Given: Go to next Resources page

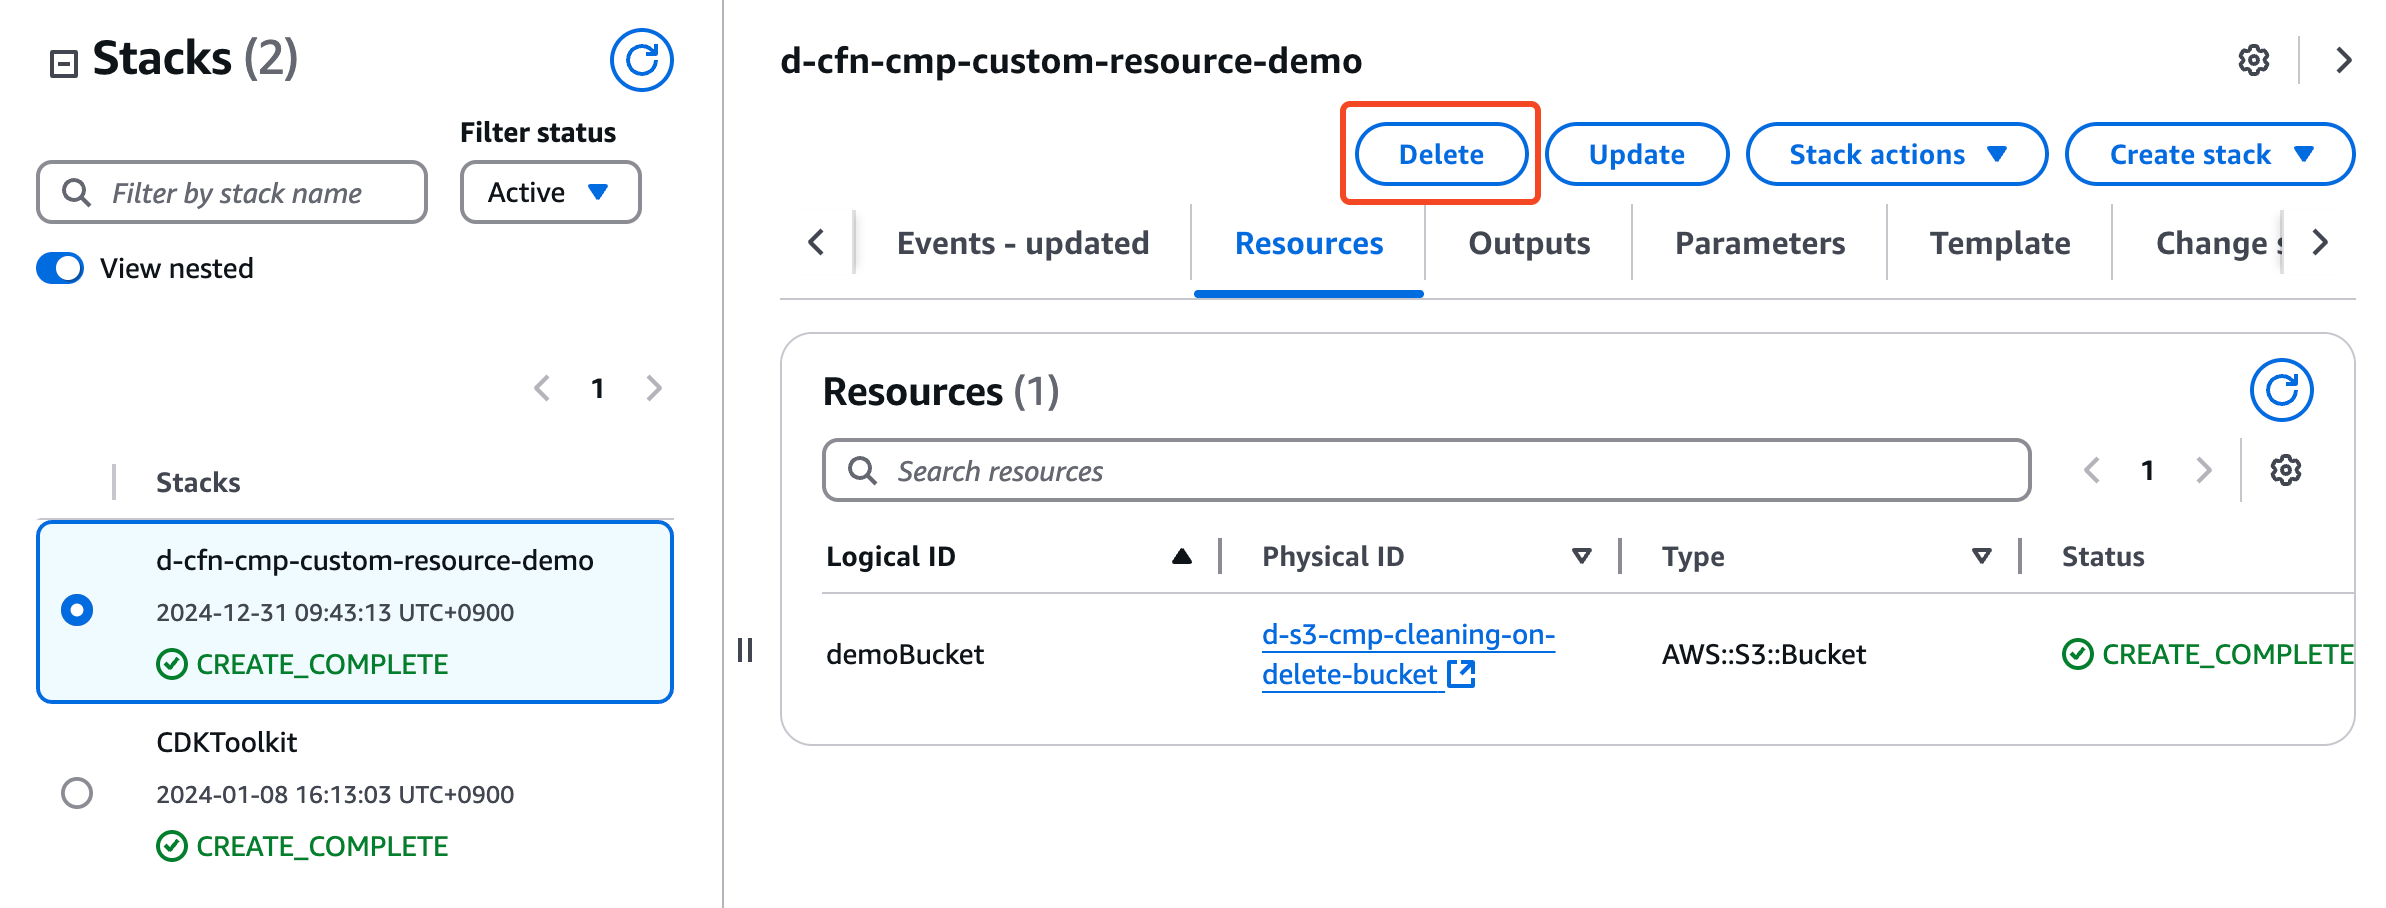Looking at the screenshot, I should [2203, 470].
